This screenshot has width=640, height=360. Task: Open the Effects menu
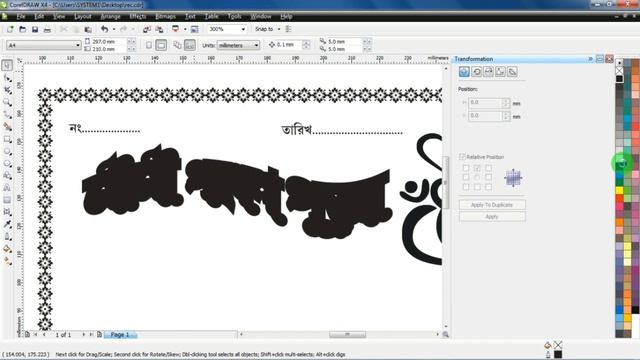point(138,16)
